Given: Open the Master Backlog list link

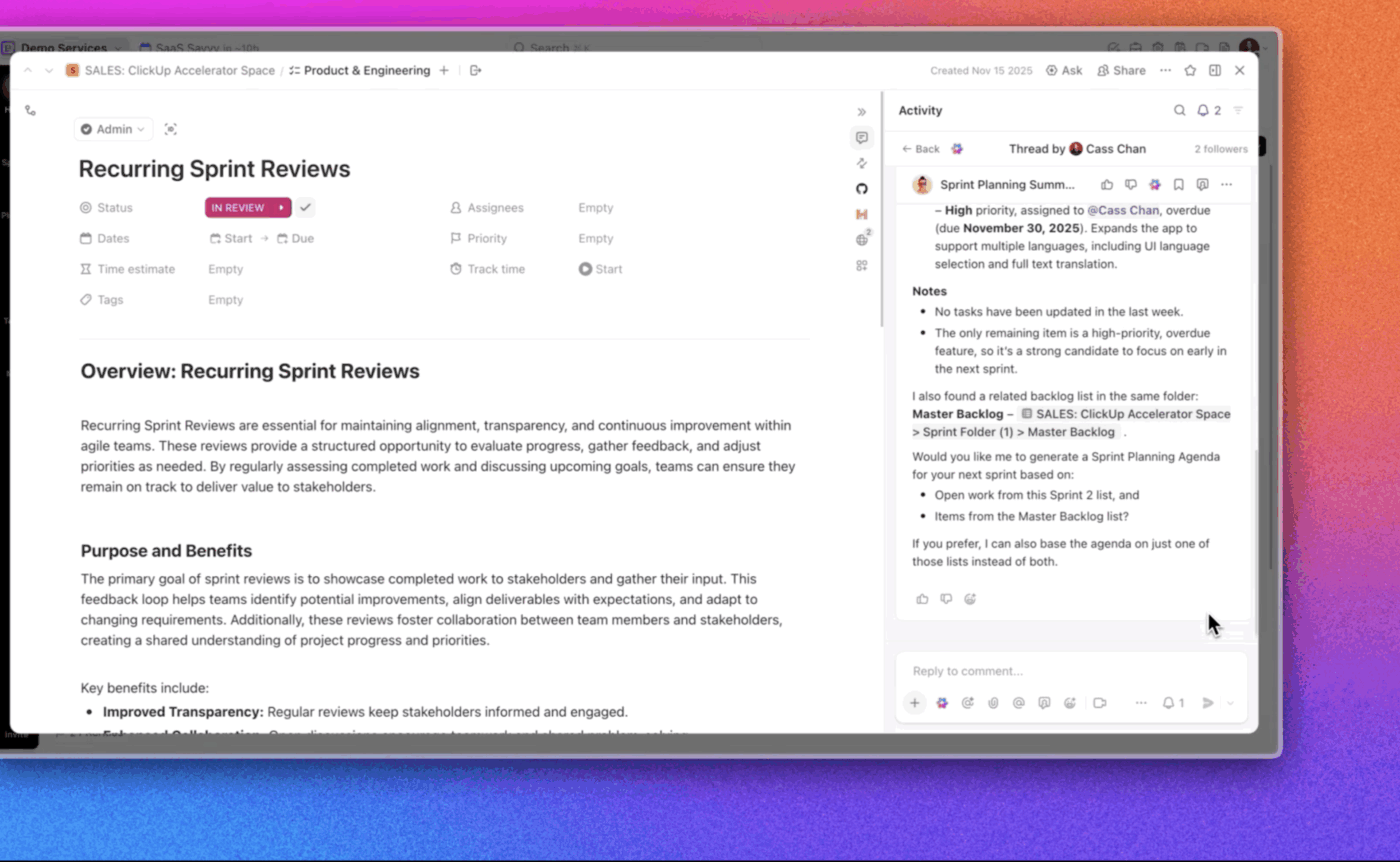Looking at the screenshot, I should 1071,423.
